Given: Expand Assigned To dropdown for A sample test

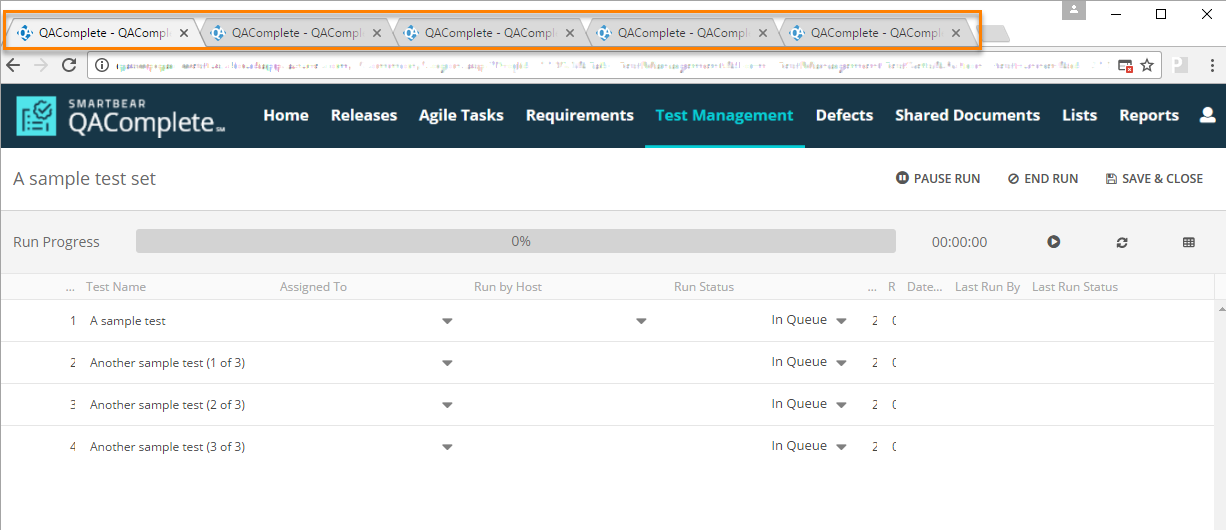Looking at the screenshot, I should click(447, 321).
